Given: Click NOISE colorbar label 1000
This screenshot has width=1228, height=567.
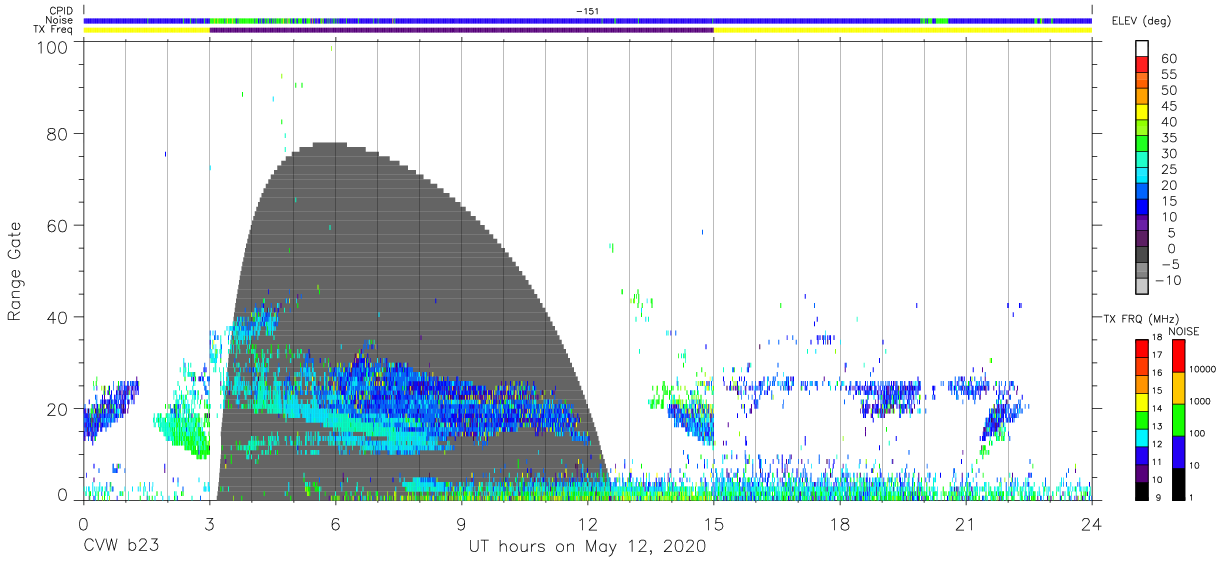Looking at the screenshot, I should coord(1202,401).
